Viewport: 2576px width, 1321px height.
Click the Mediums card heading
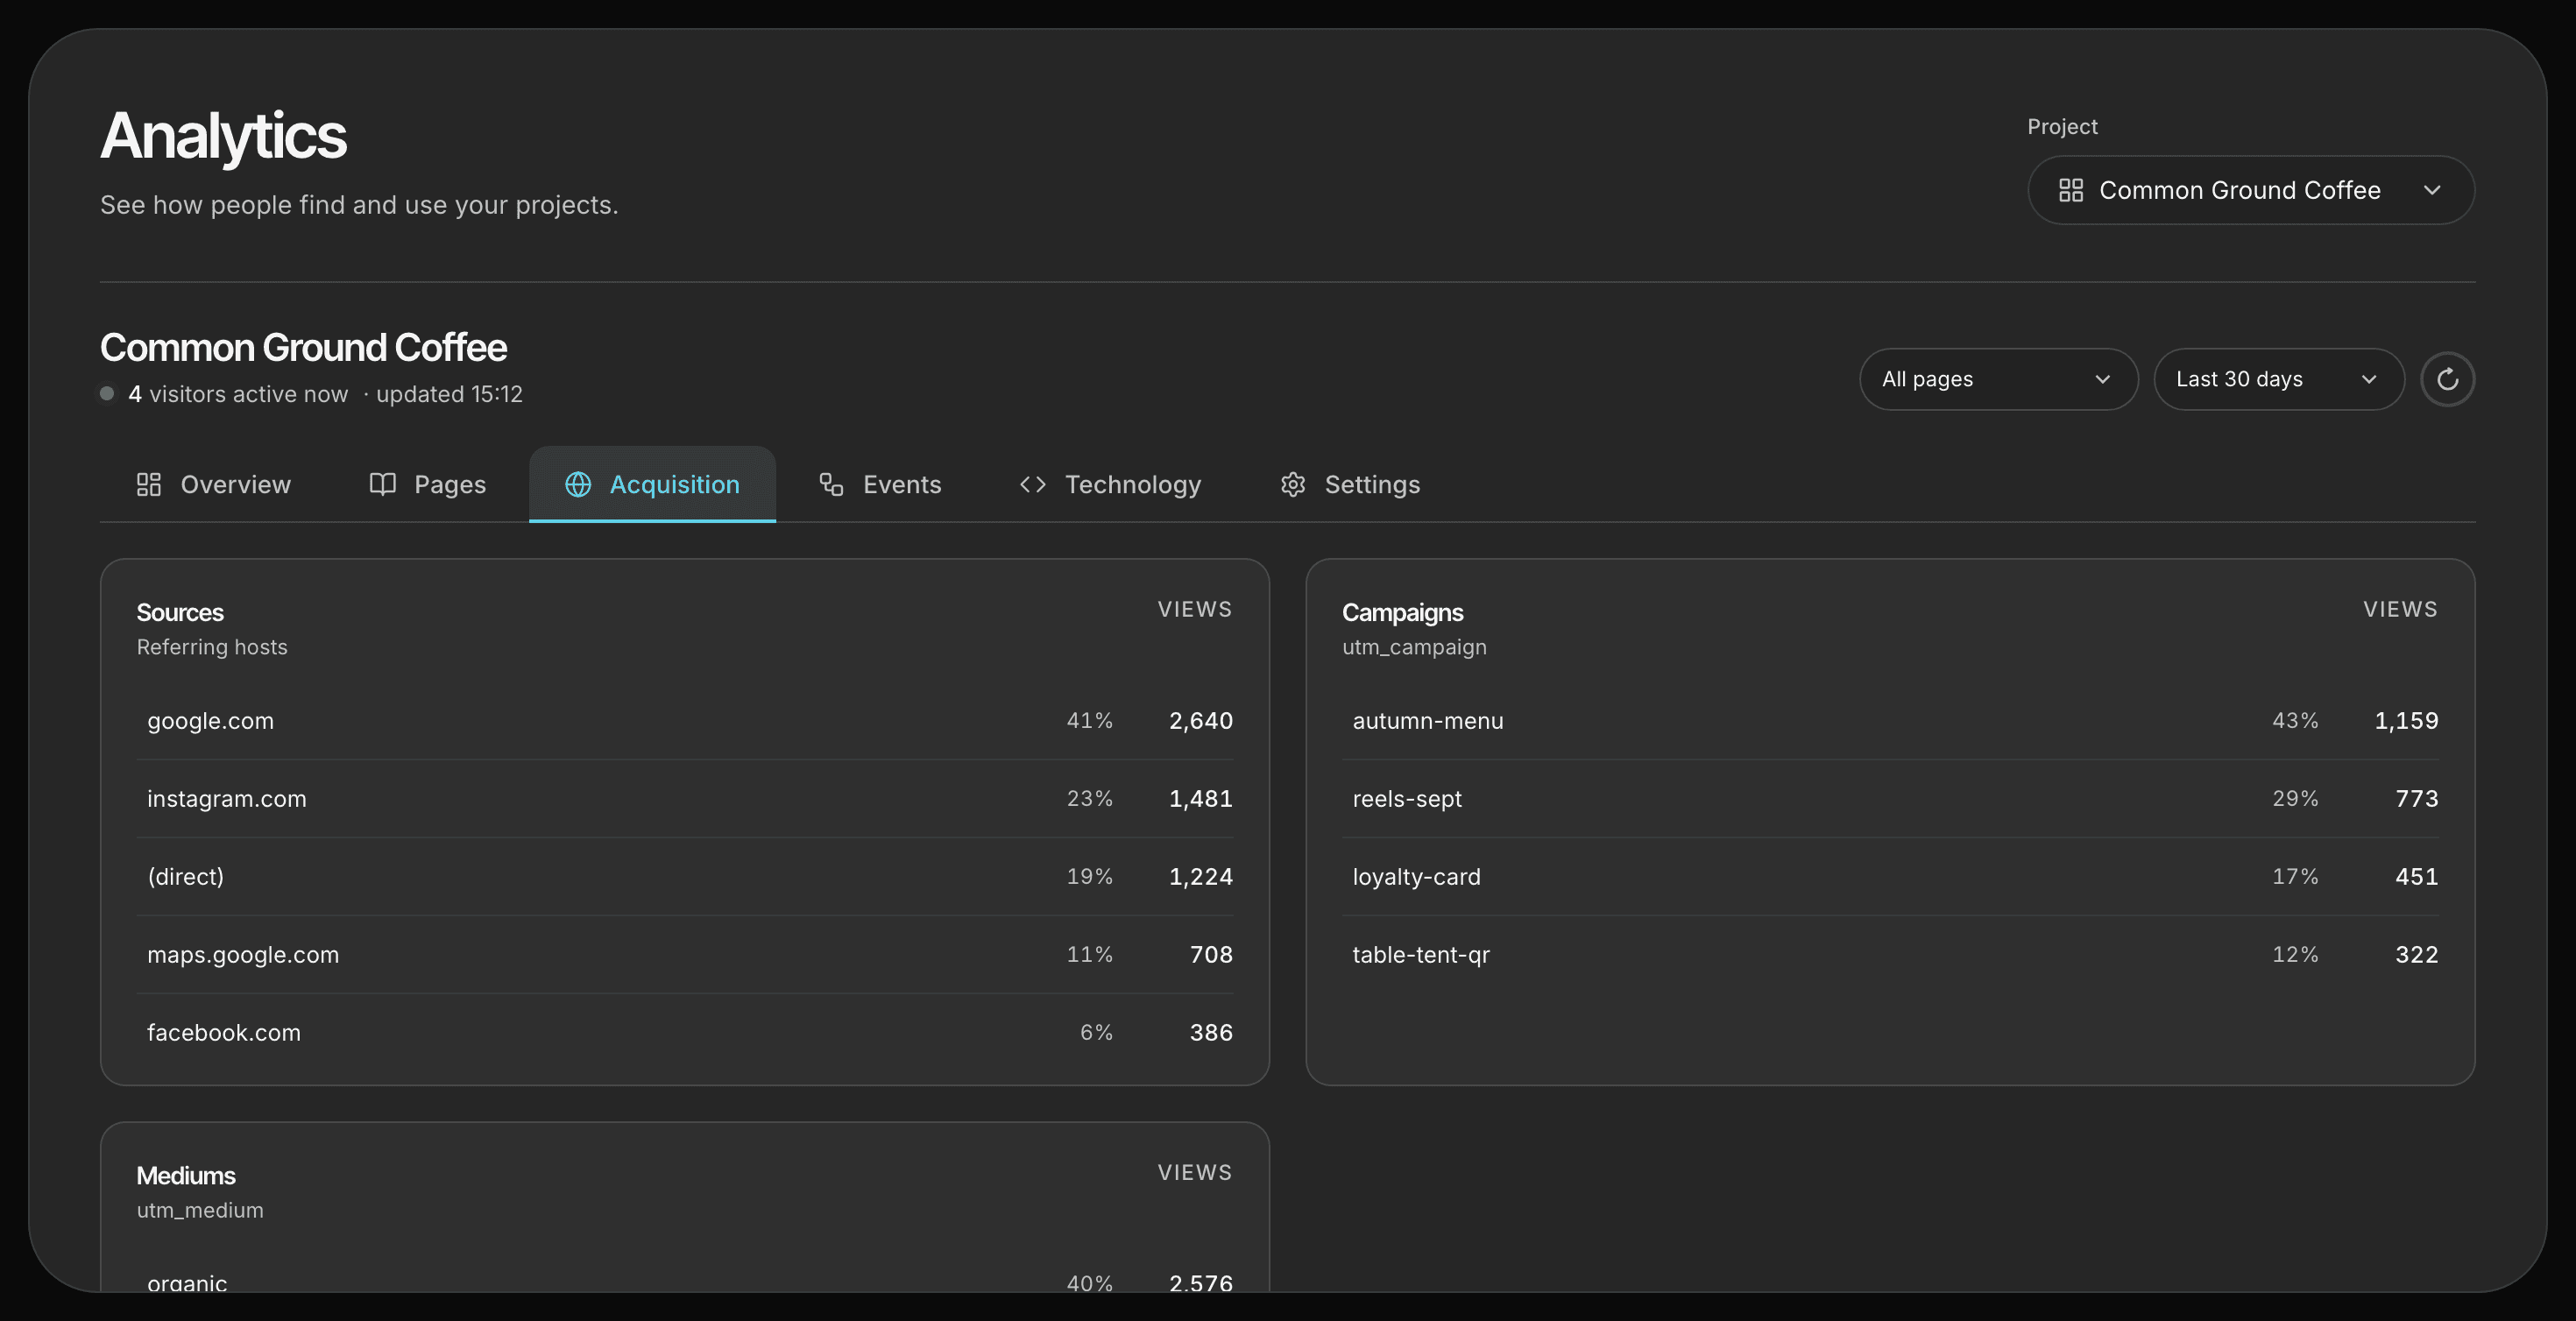click(x=186, y=1175)
